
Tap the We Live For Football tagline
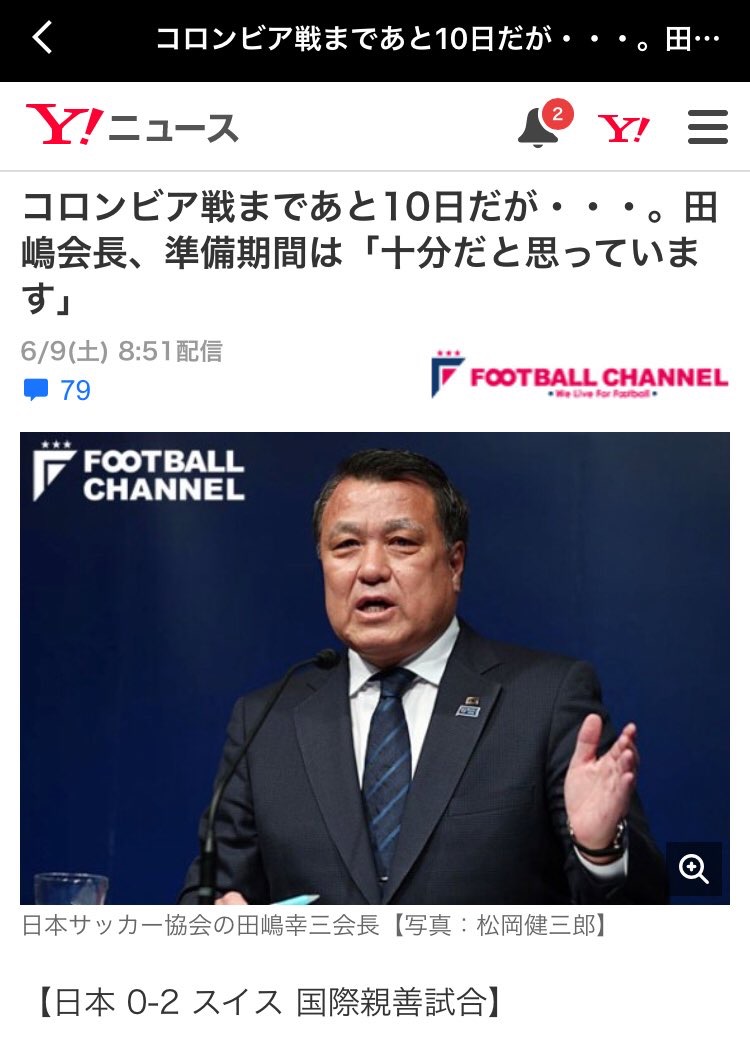[602, 393]
